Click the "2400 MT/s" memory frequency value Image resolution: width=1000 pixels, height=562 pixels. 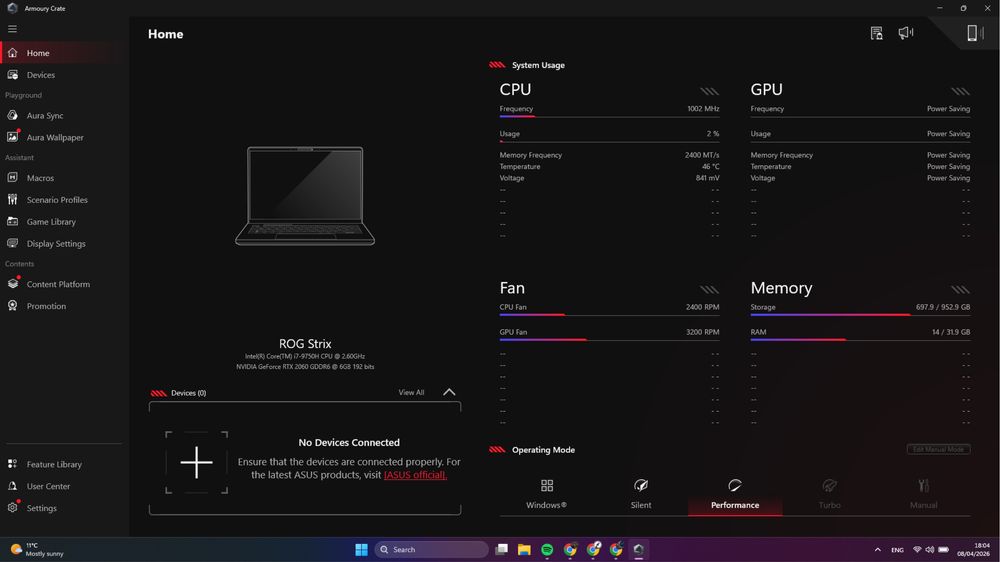(x=702, y=155)
